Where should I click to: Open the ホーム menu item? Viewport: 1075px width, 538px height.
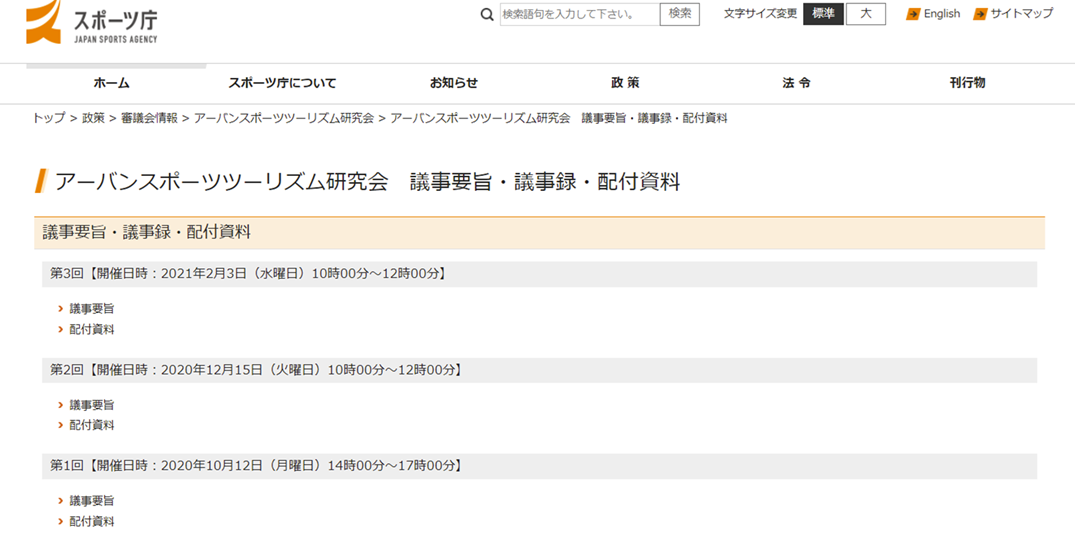(x=112, y=83)
